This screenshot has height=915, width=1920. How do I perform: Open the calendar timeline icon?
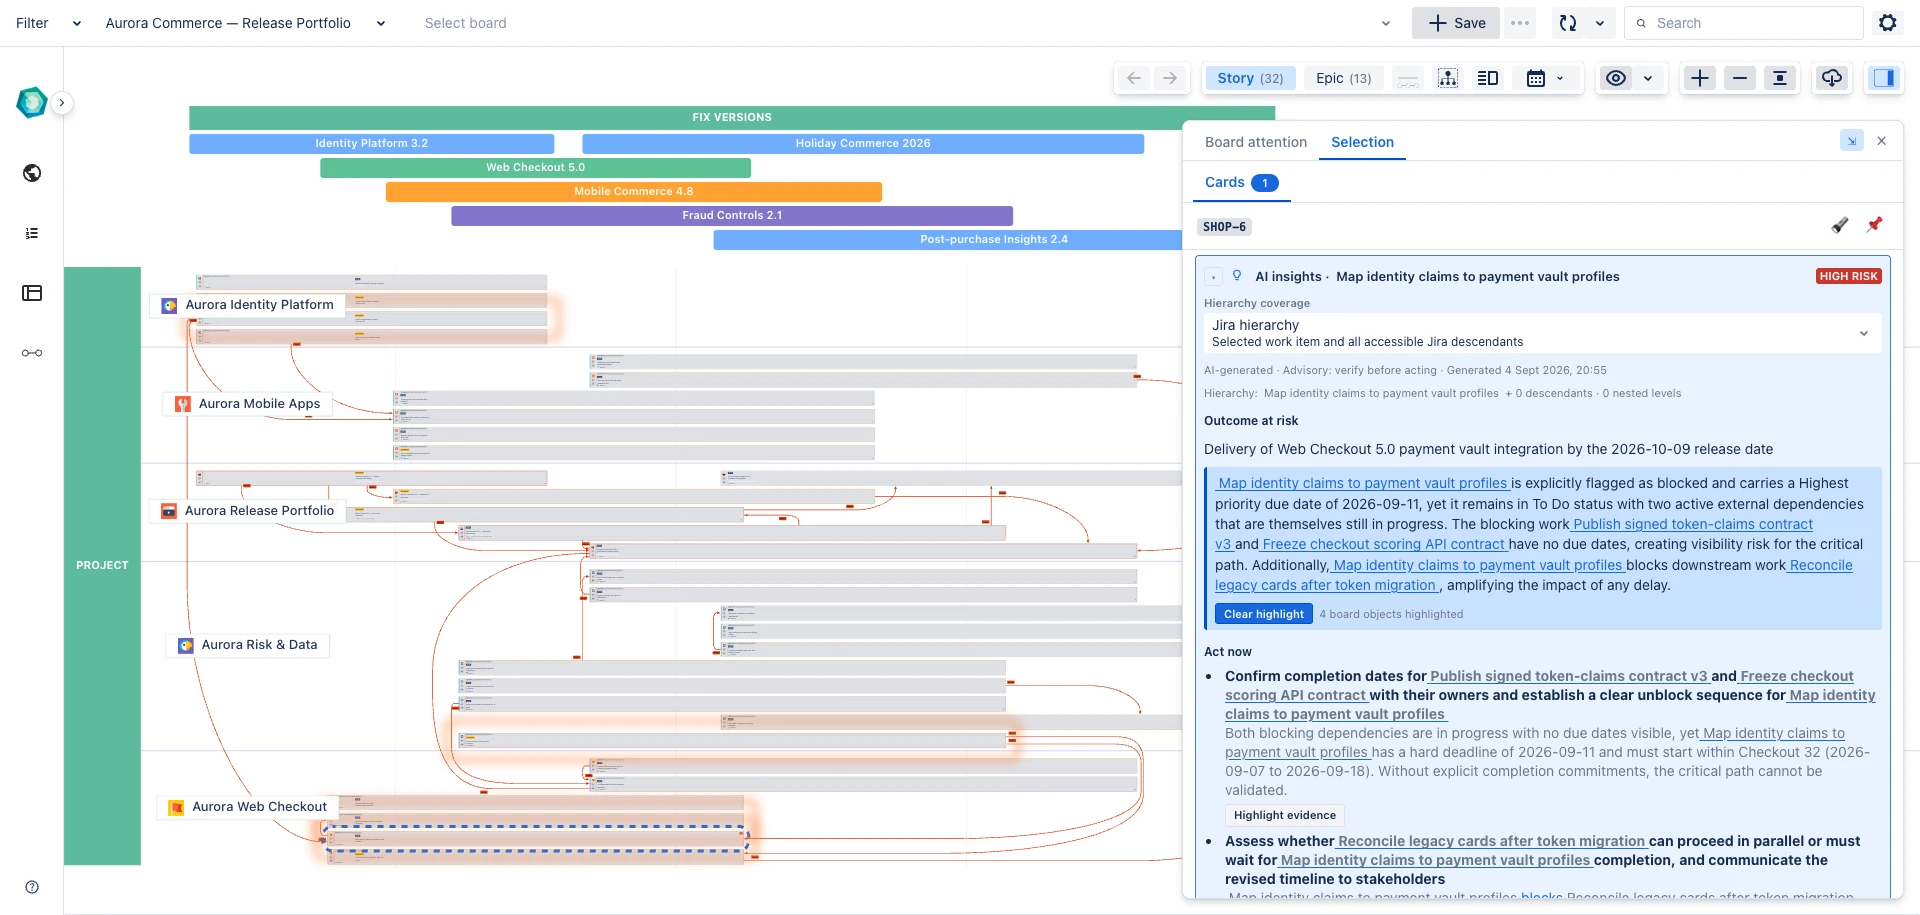click(1536, 78)
